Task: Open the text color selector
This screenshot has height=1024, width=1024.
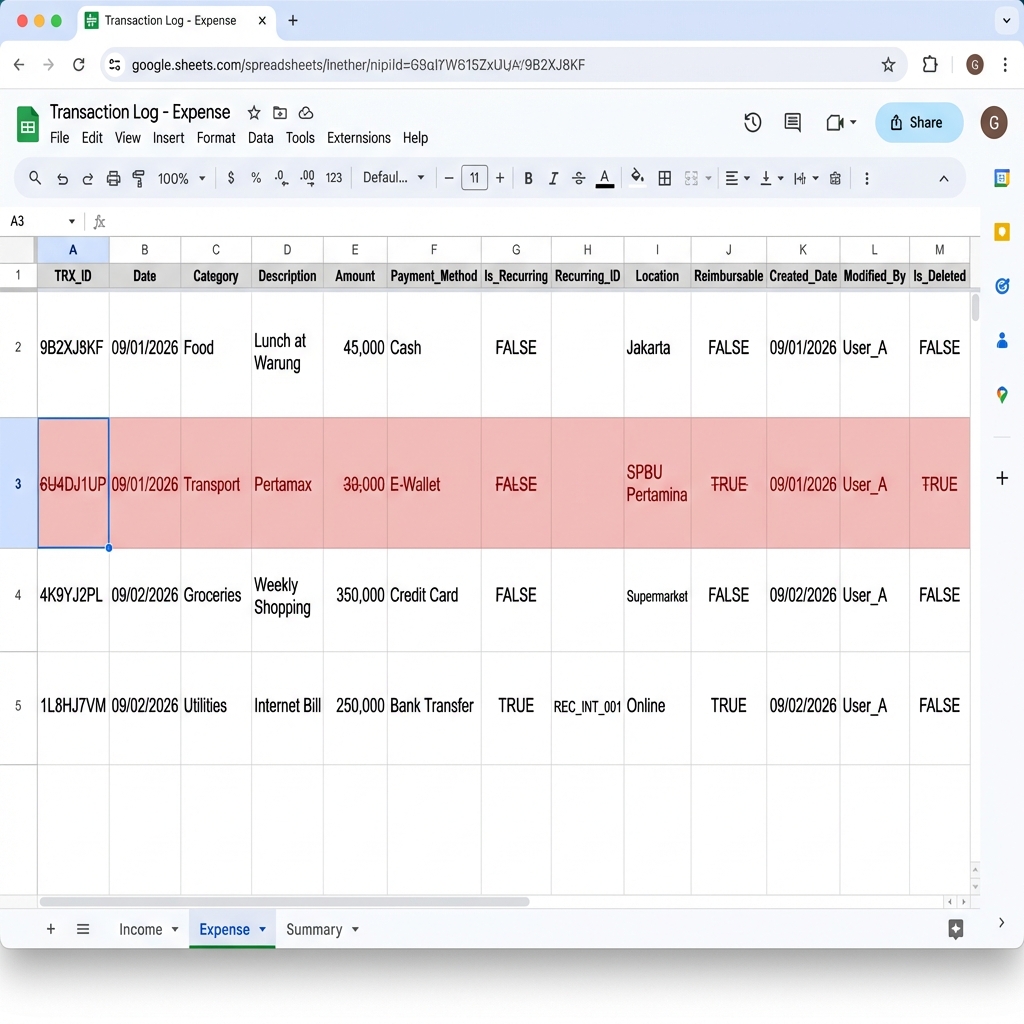Action: [x=604, y=178]
